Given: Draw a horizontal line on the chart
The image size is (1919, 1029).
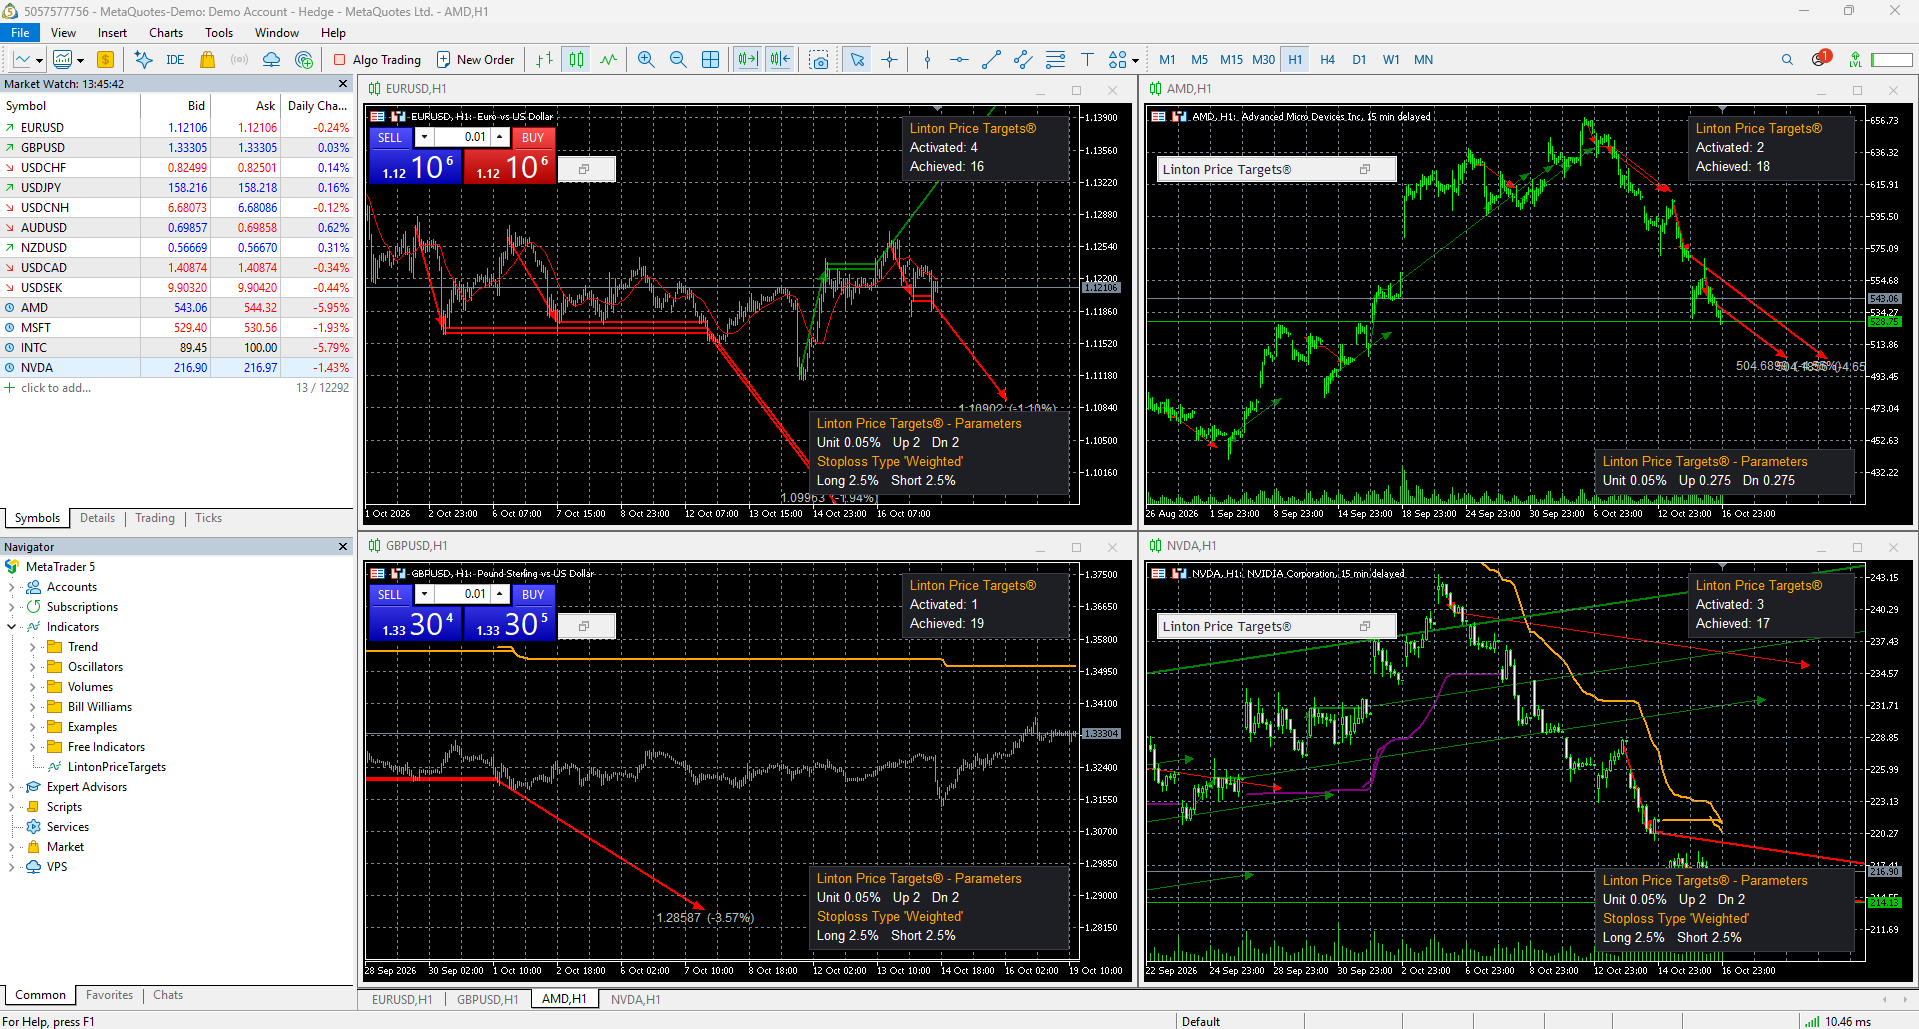Looking at the screenshot, I should [959, 60].
